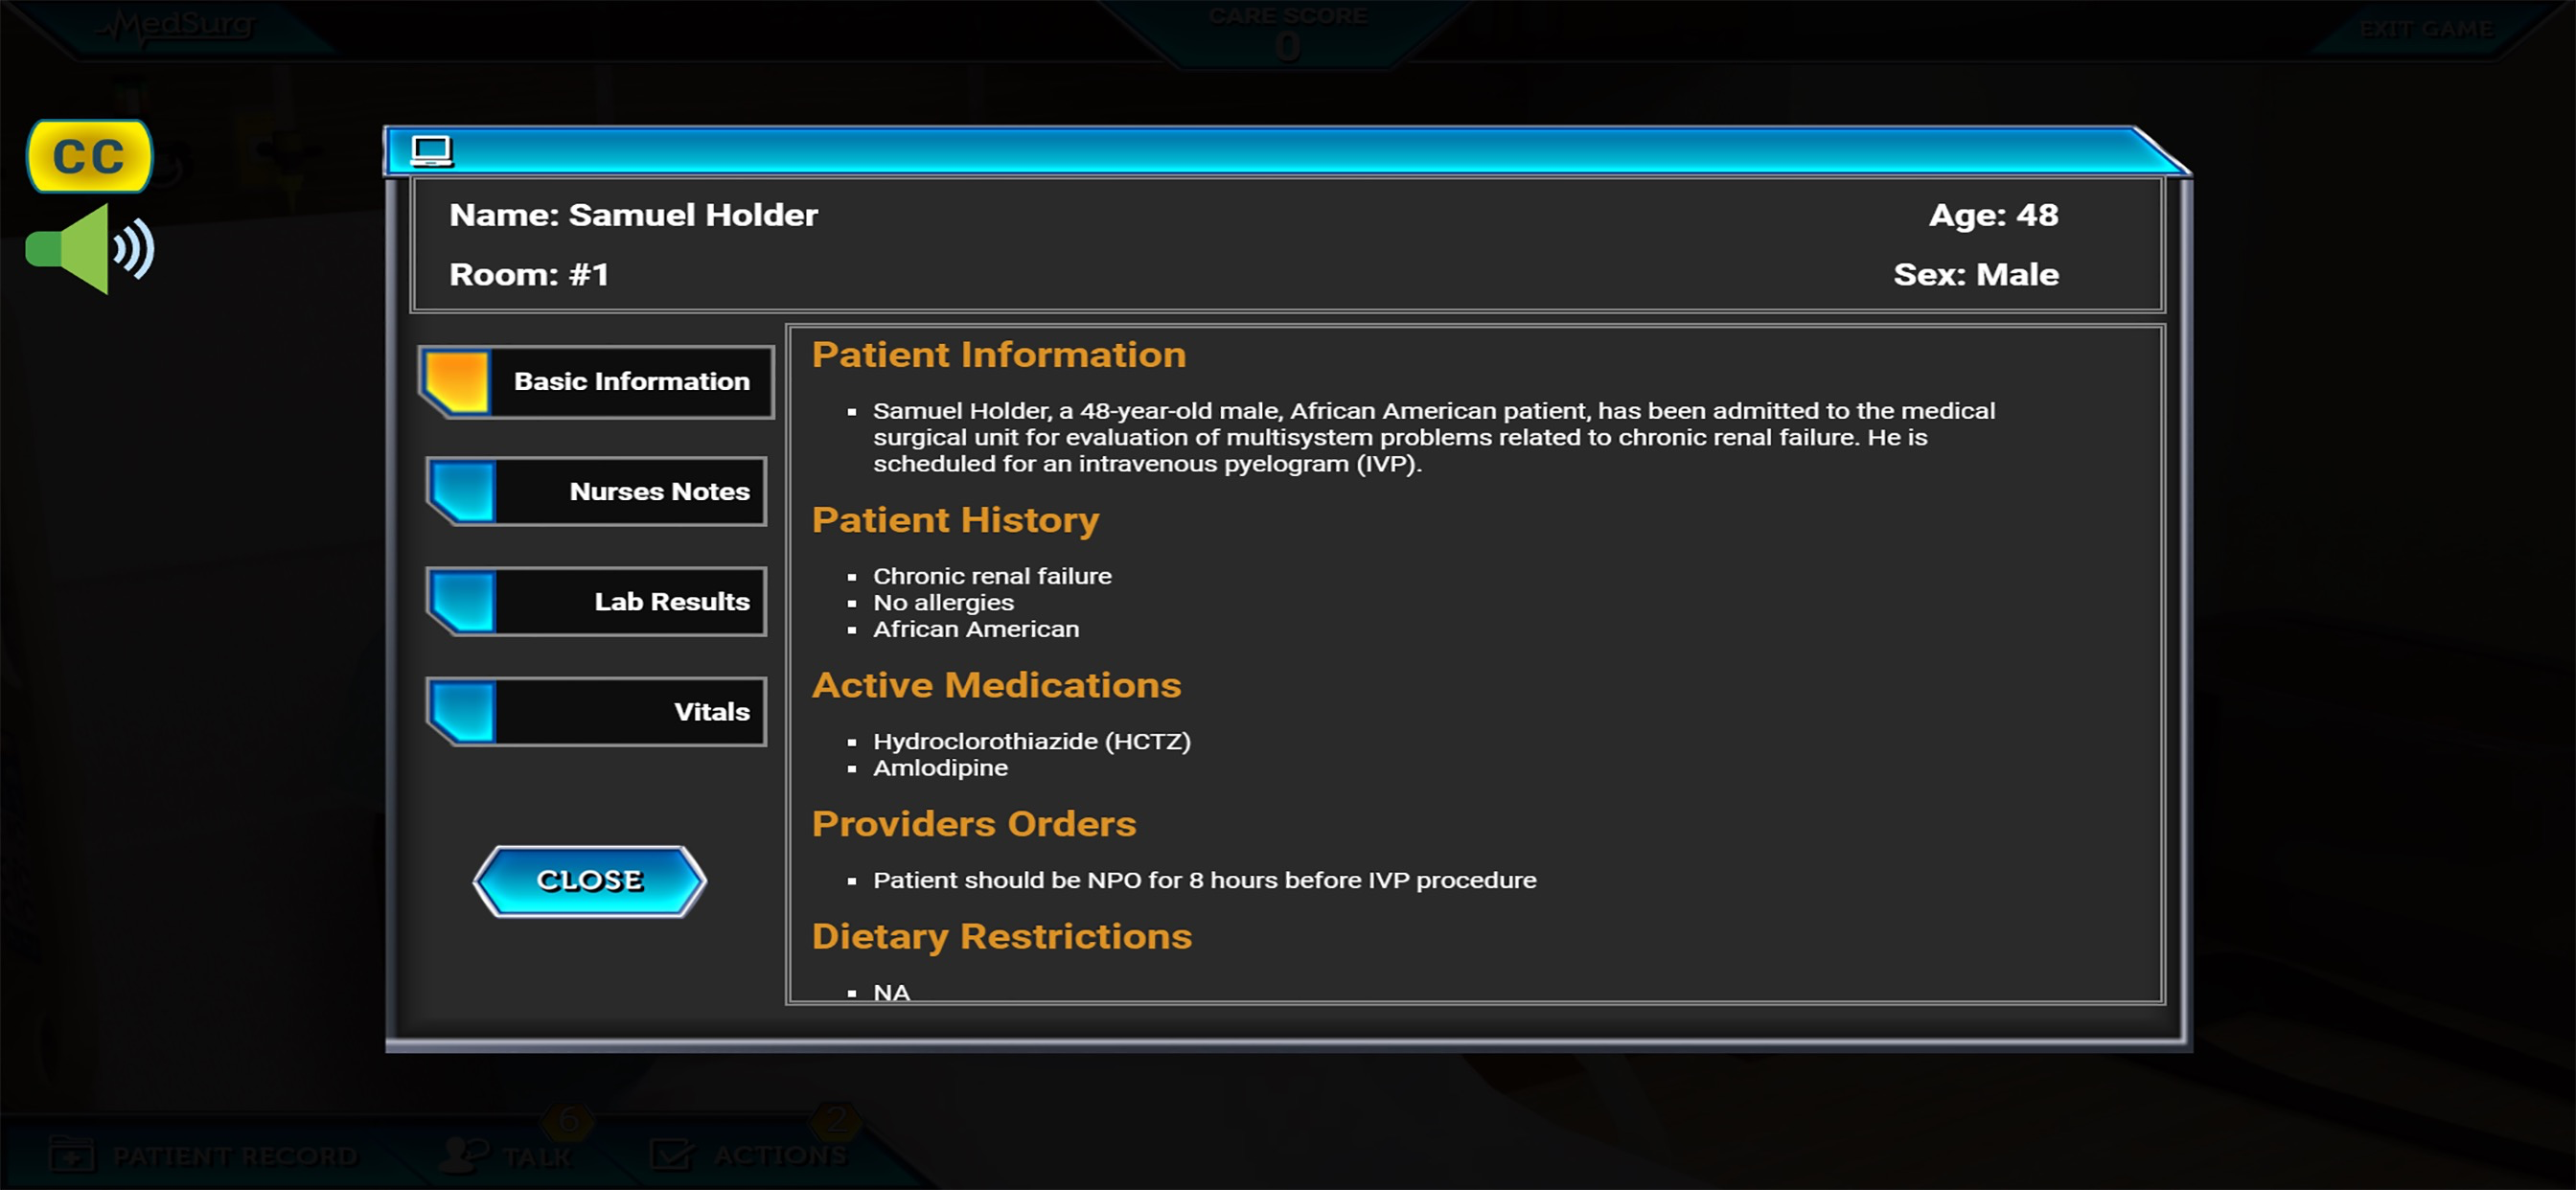Click the Sex: Male label
Image resolution: width=2576 pixels, height=1190 pixels.
click(1976, 275)
